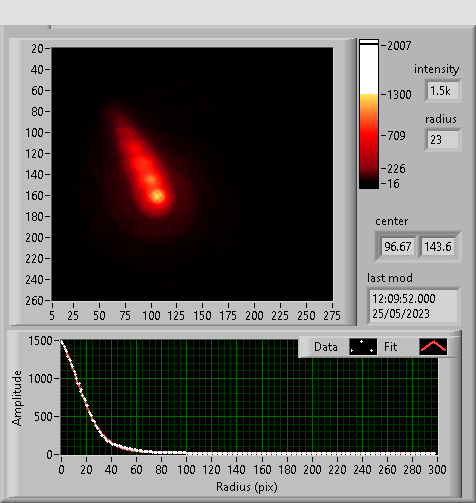
Task: Click the Data plot legend icon
Action: tap(363, 347)
